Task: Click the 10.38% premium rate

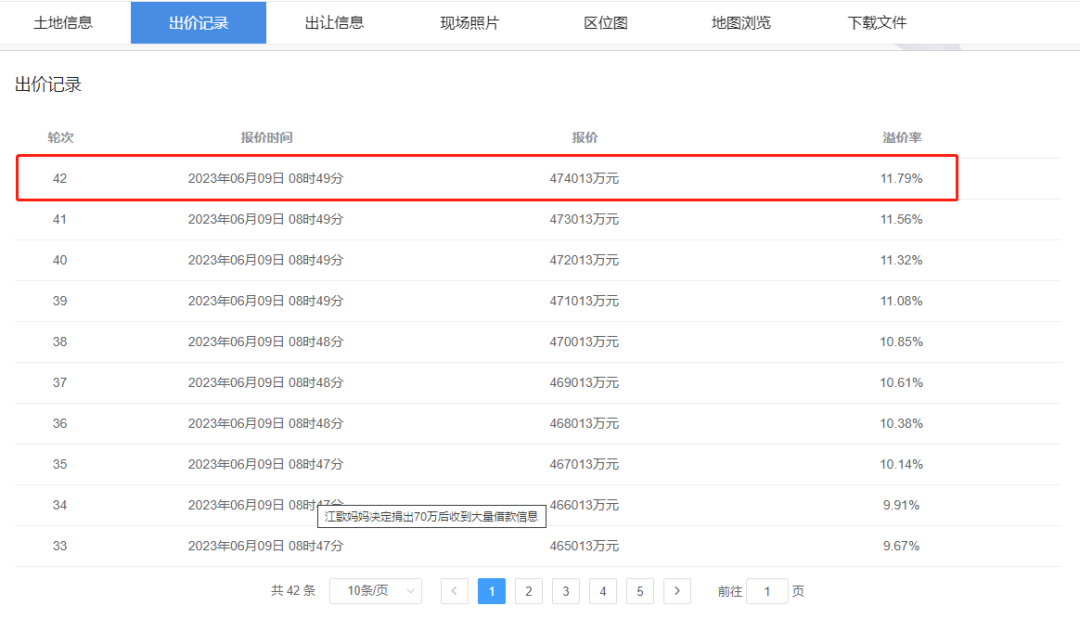Action: click(x=901, y=423)
